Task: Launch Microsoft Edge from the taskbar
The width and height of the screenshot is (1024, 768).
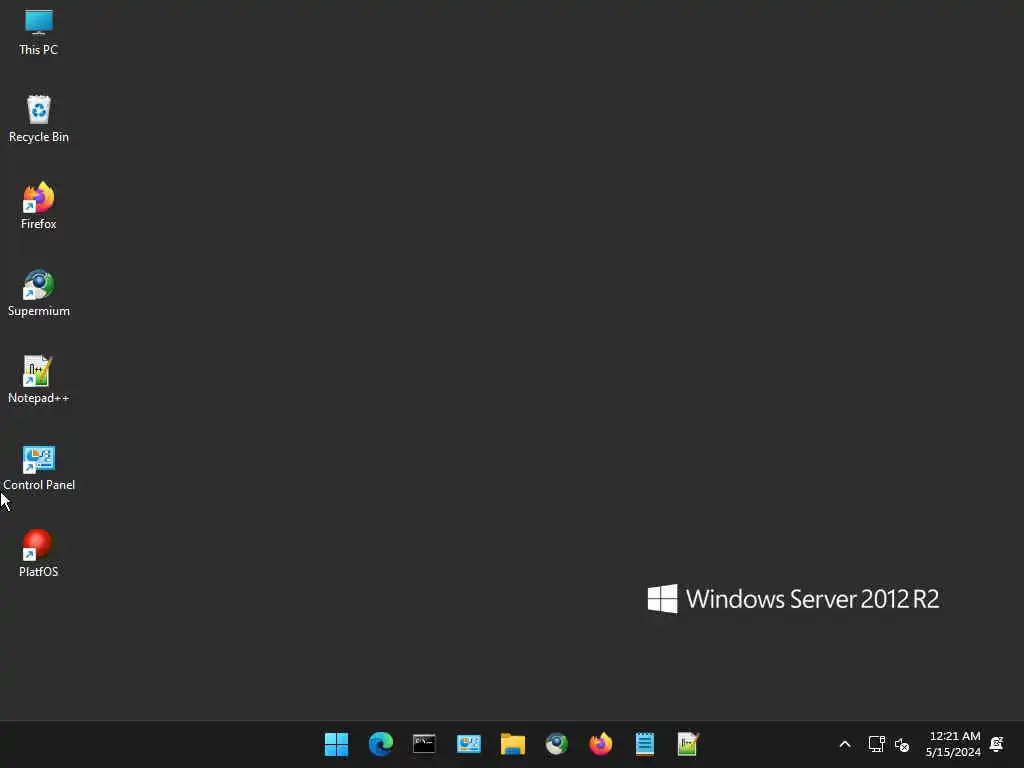Action: point(381,744)
